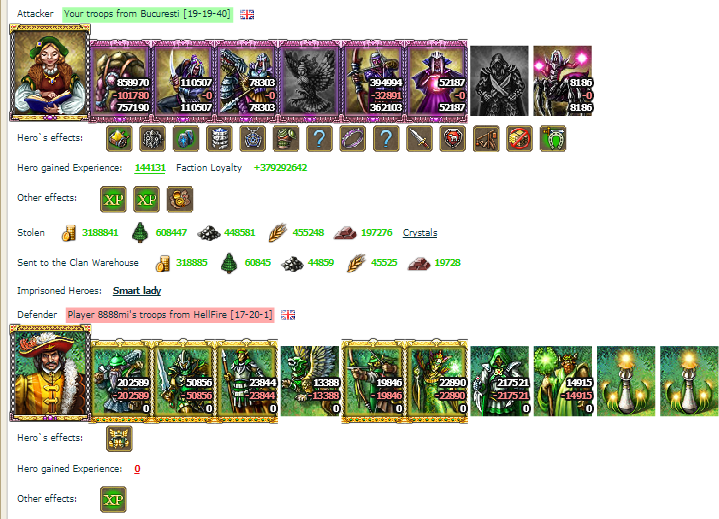Click the amulet necklace hero effect icon
The image size is (719, 519).
tap(253, 138)
